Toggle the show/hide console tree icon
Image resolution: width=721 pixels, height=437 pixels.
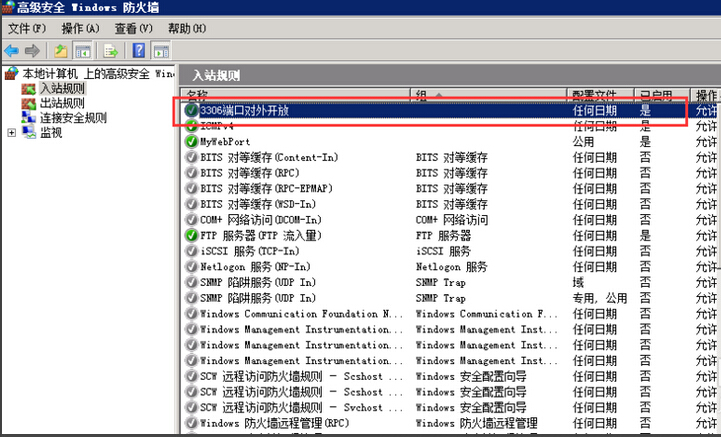coord(83,50)
